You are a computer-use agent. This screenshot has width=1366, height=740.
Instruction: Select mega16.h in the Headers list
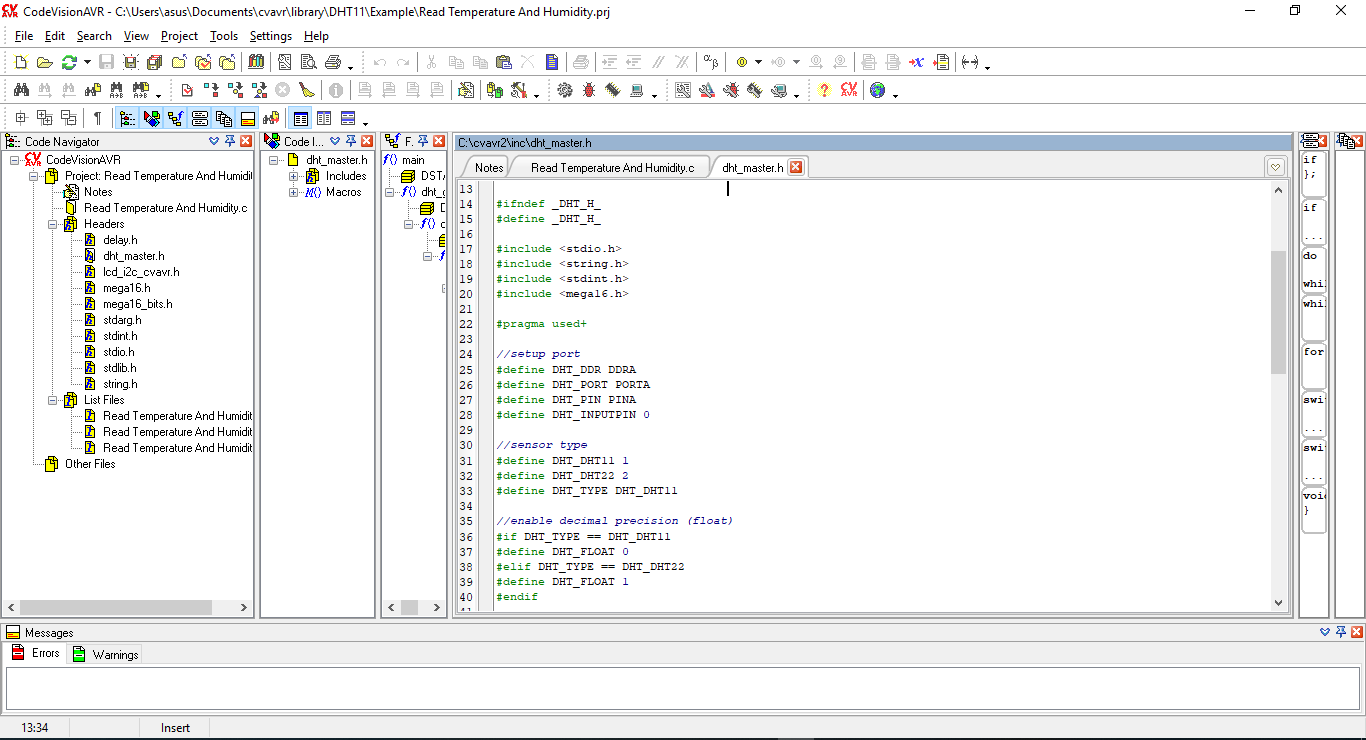pos(126,288)
